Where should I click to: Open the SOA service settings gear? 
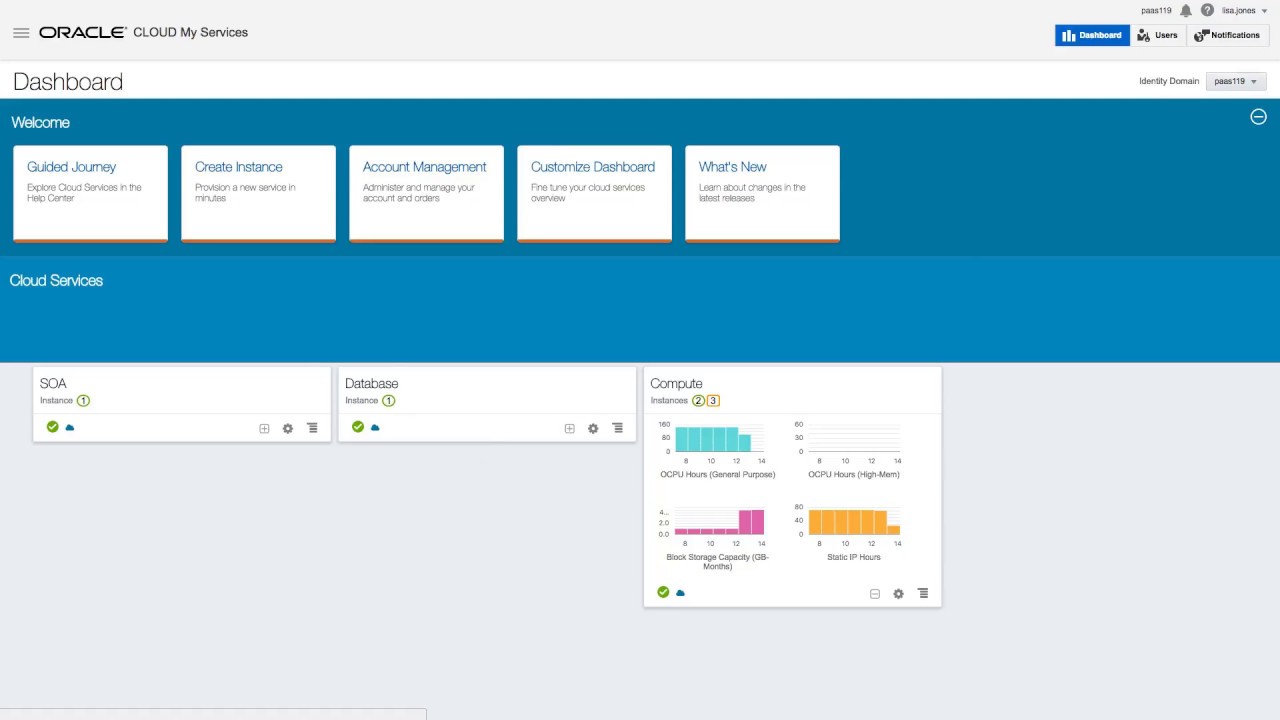pyautogui.click(x=288, y=428)
